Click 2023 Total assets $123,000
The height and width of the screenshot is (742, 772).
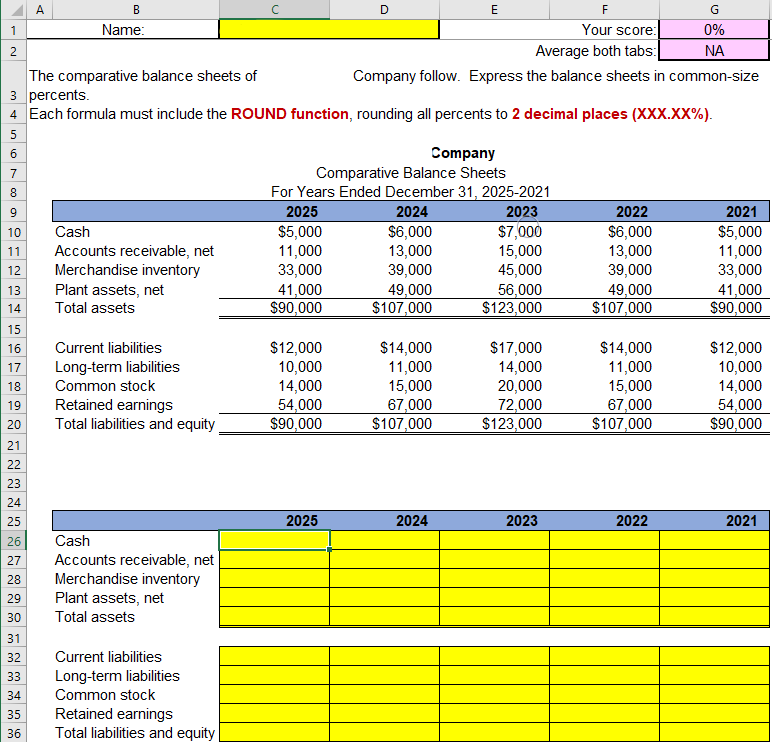click(x=512, y=308)
